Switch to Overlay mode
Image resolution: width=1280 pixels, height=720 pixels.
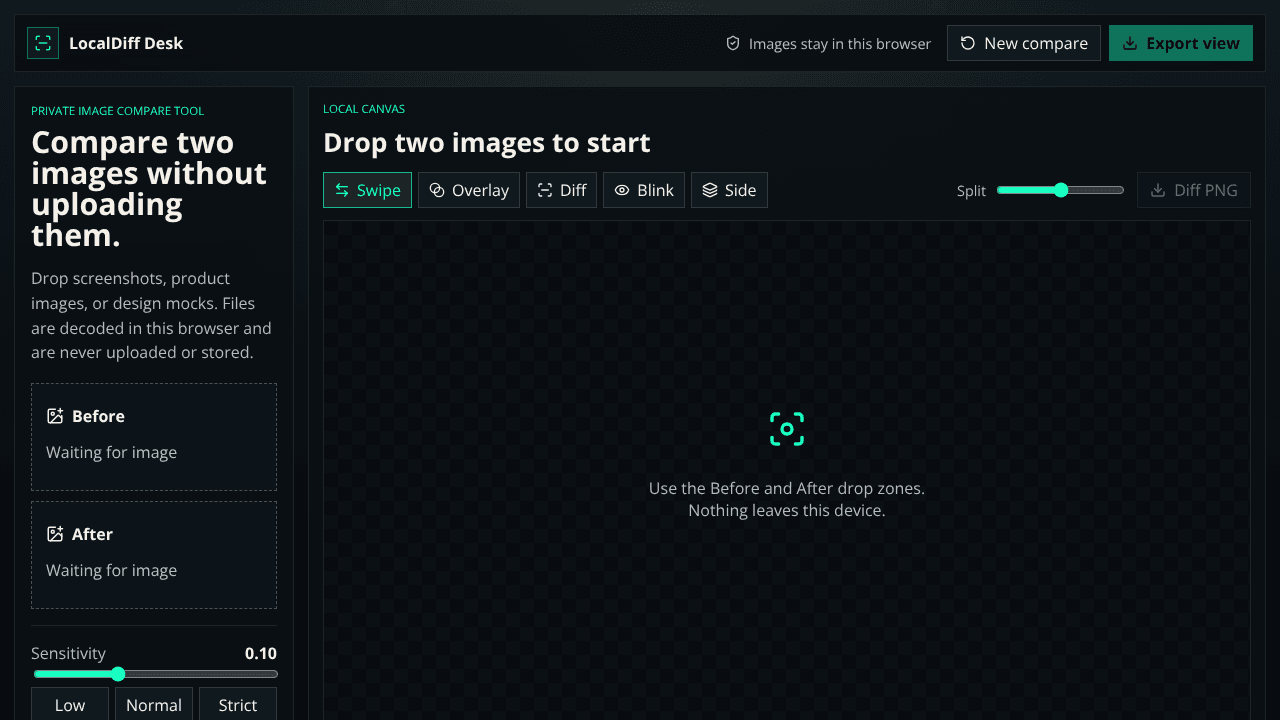coord(469,190)
